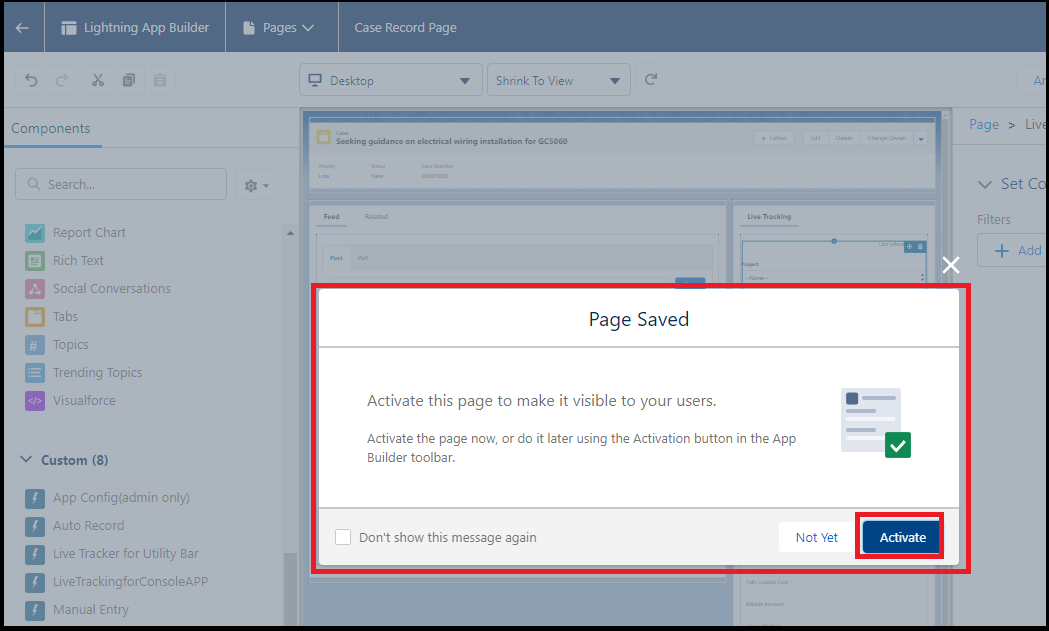1049x631 pixels.
Task: Open the Desktop form factor dropdown
Action: click(x=391, y=80)
